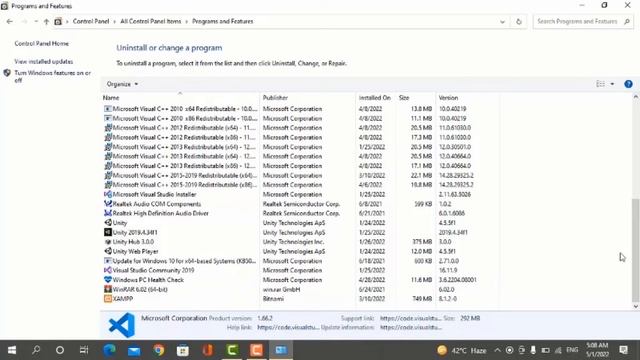
Task: Open the recent locations dropdown arrow
Action: click(x=36, y=22)
